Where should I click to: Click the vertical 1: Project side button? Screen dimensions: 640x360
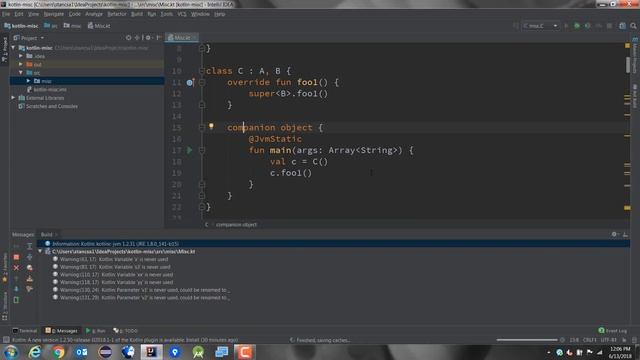(4, 49)
